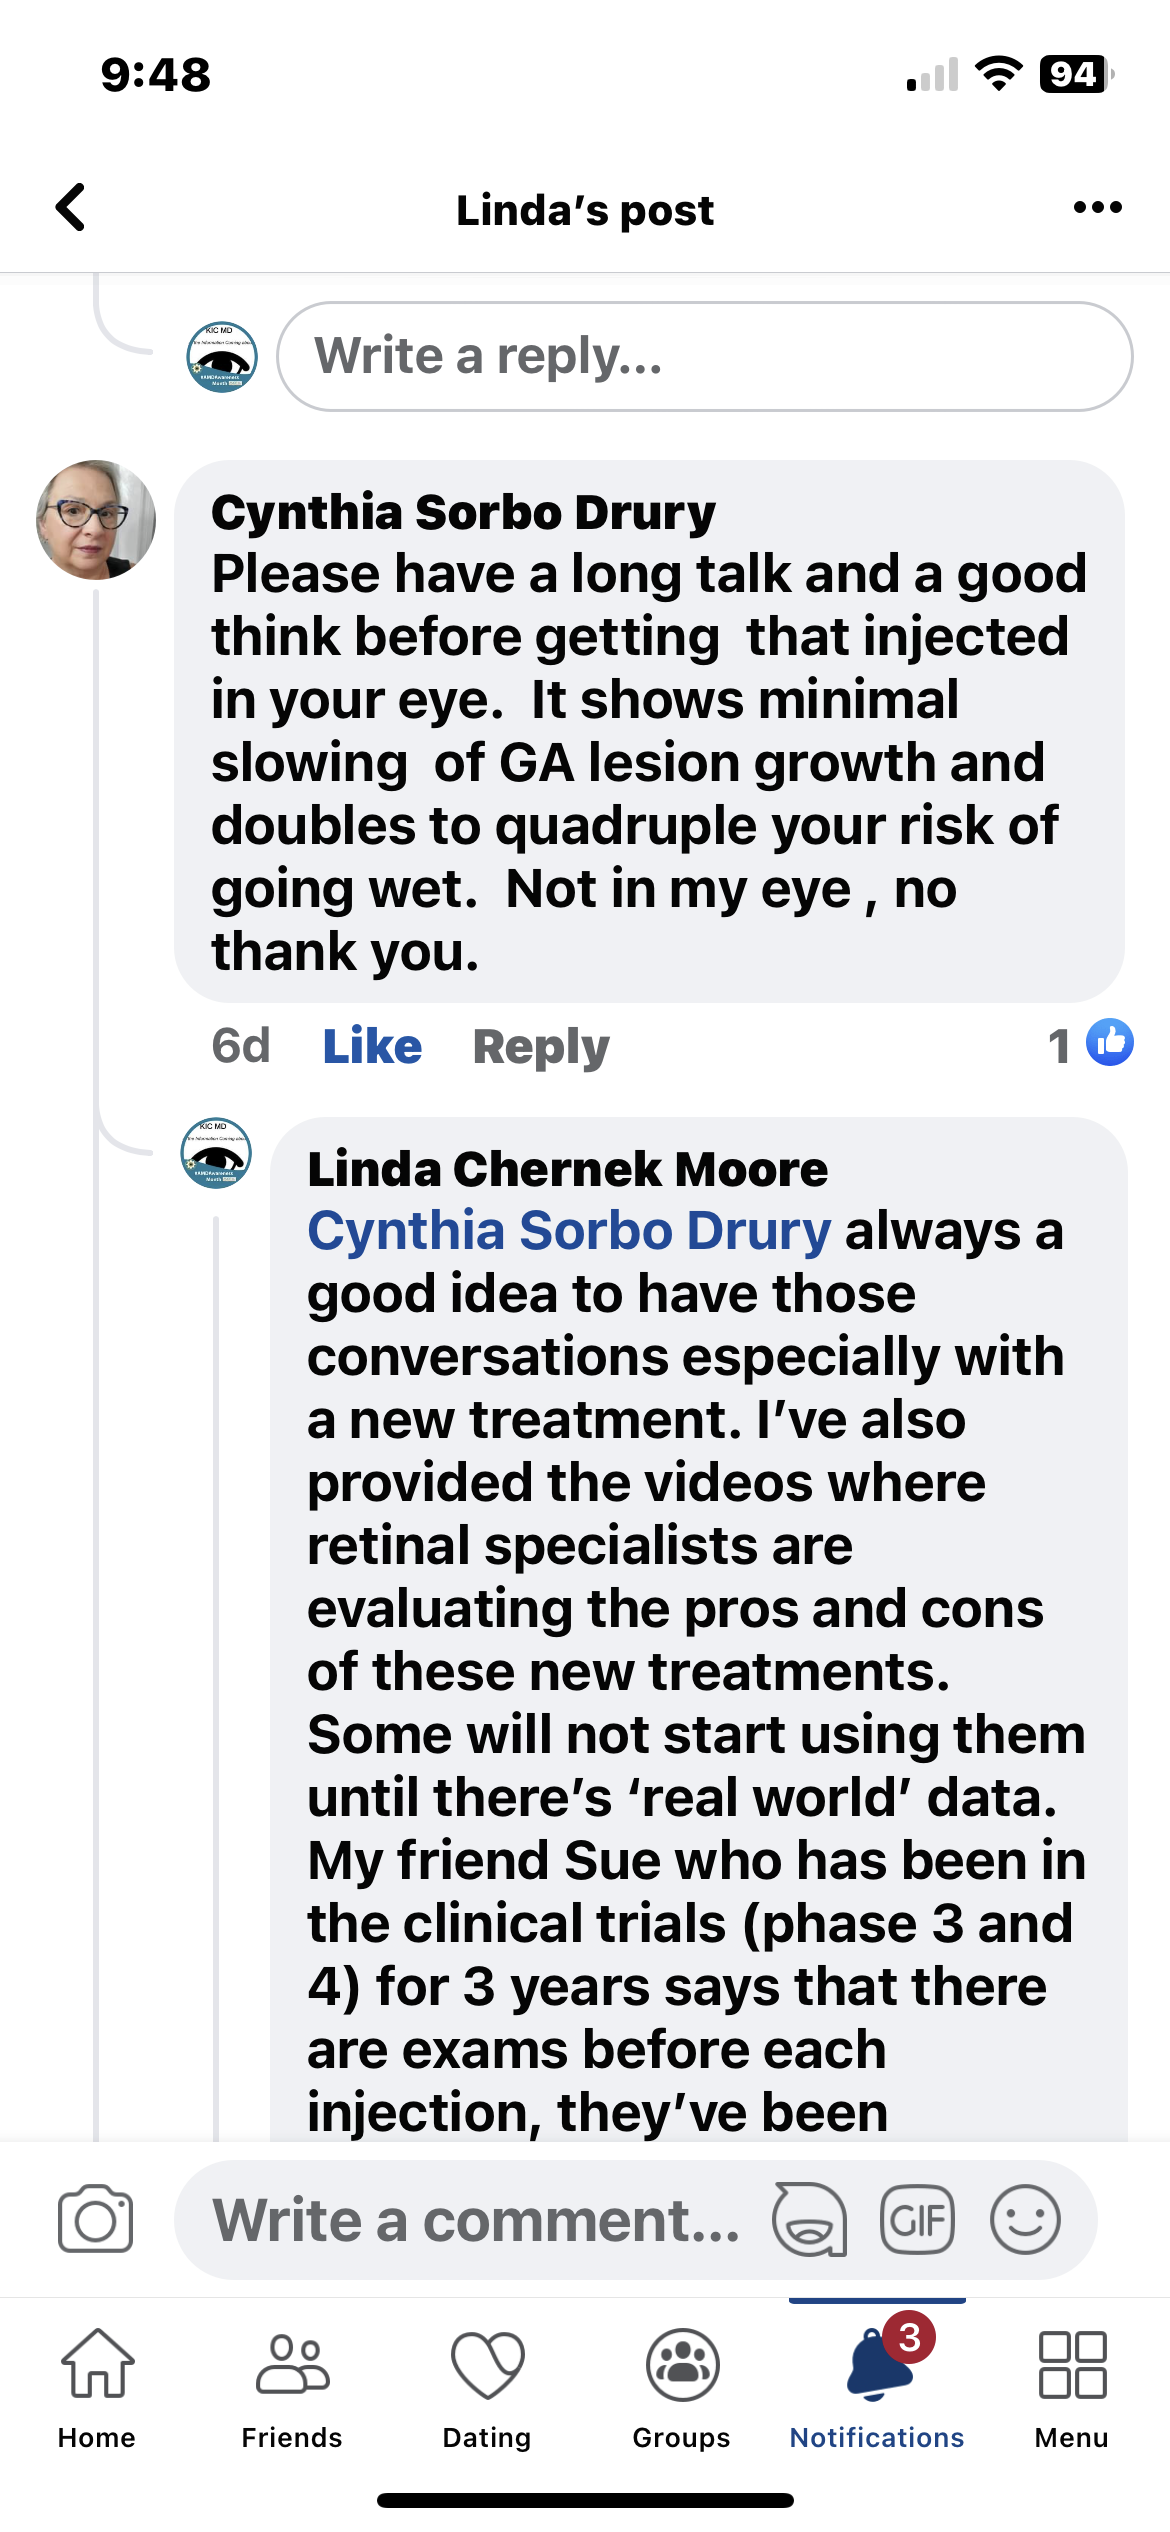Tap the blue Cynthia Sorbo Drury mention link

569,1231
